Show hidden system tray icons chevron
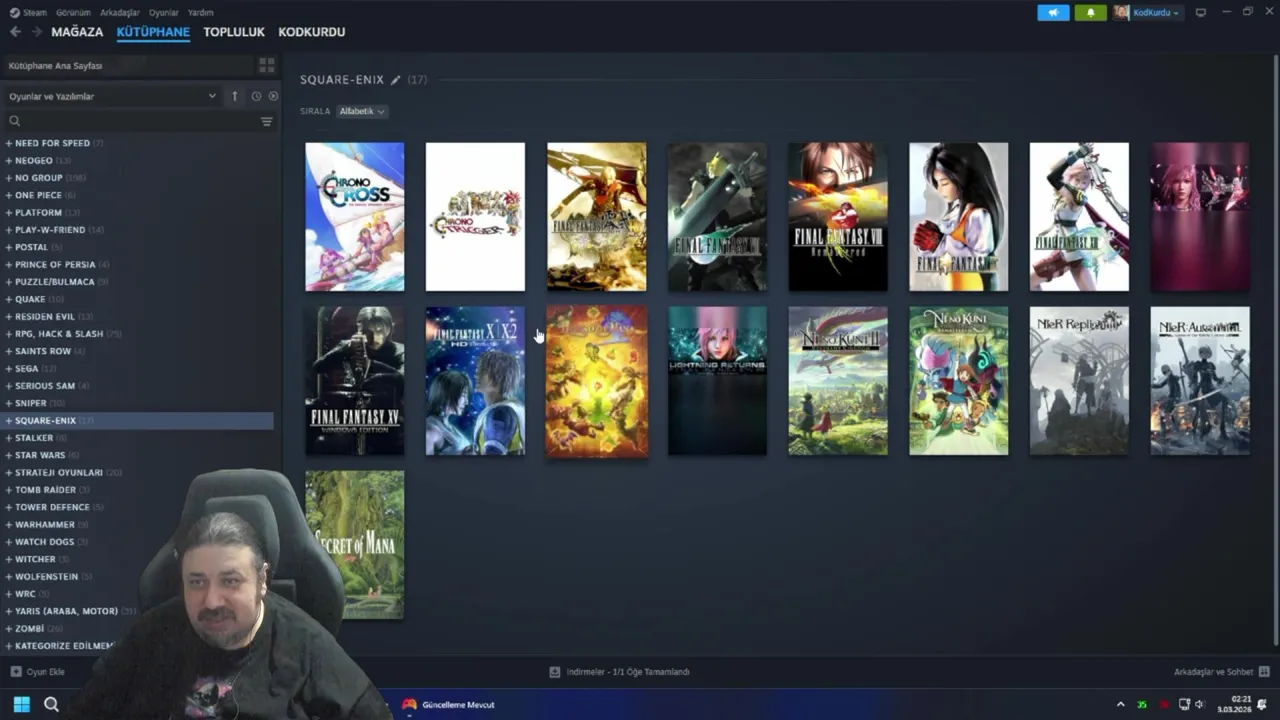 coord(1120,704)
